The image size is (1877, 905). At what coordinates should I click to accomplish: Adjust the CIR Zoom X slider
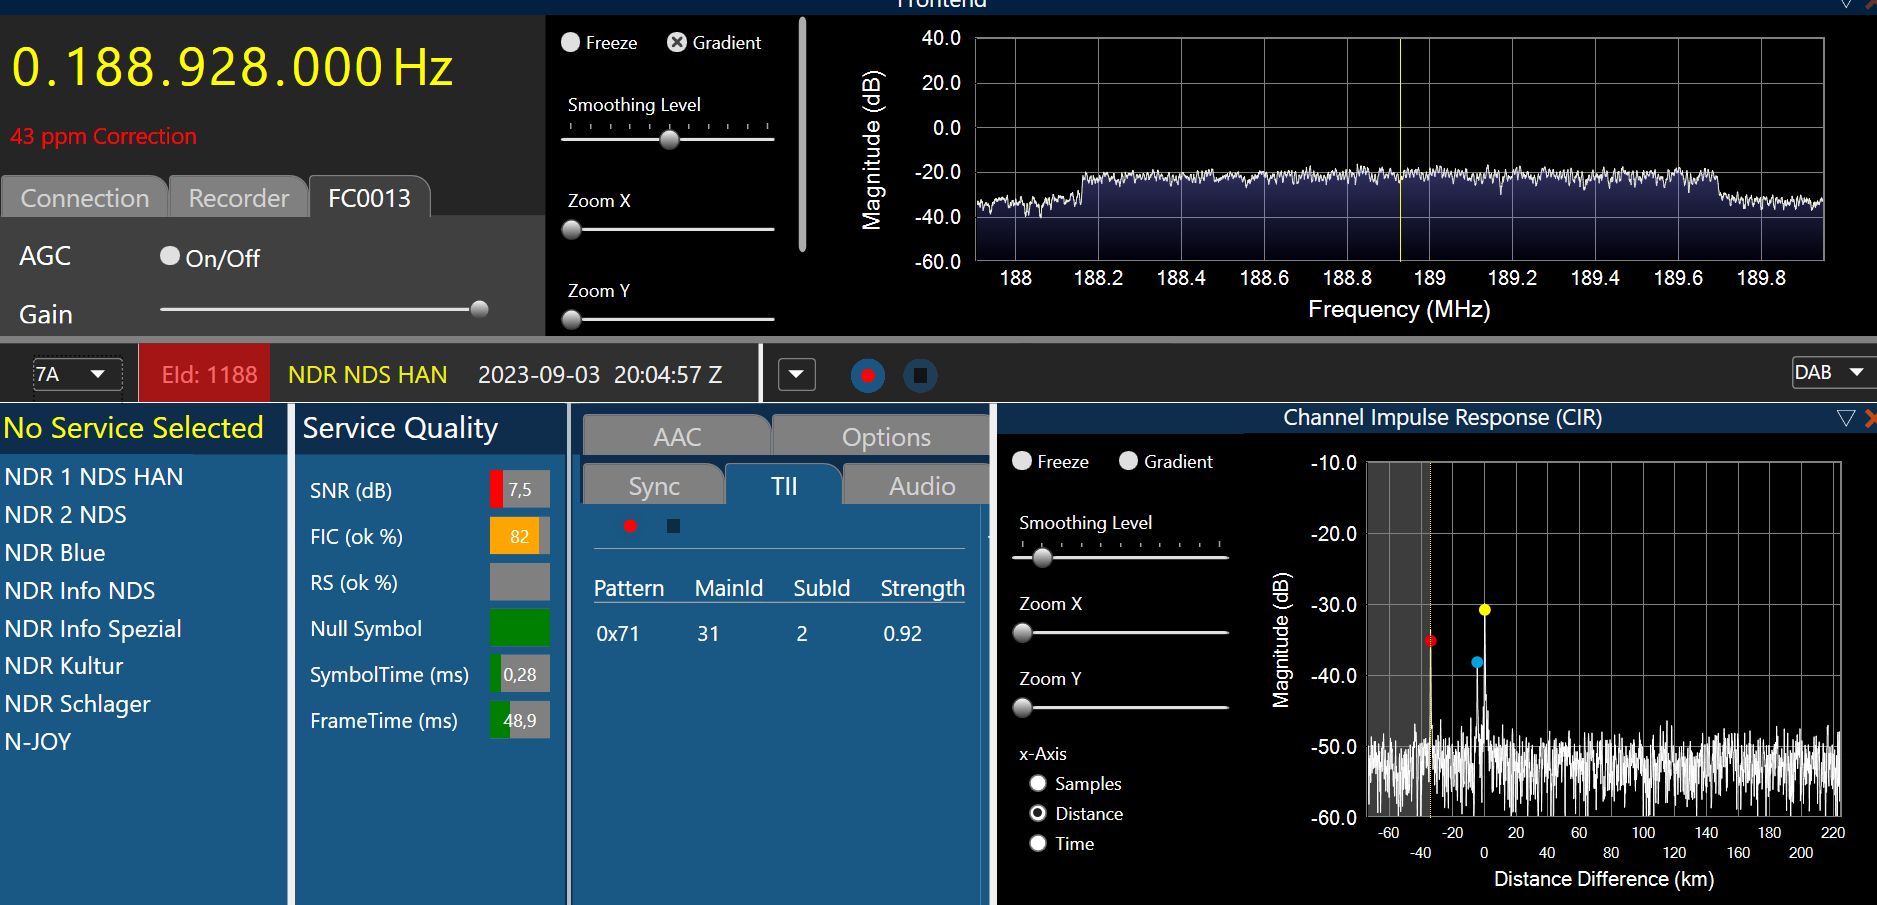click(x=1022, y=633)
